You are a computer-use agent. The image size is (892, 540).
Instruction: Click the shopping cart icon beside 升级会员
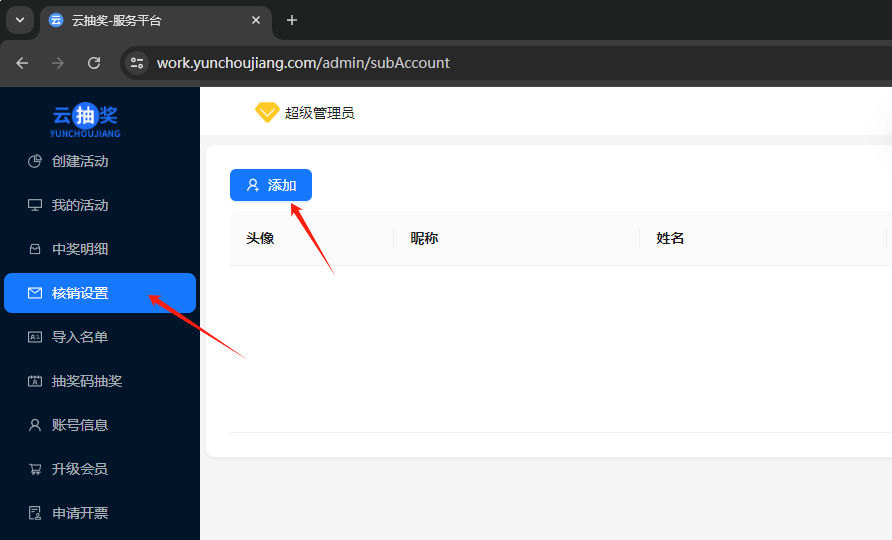[35, 469]
